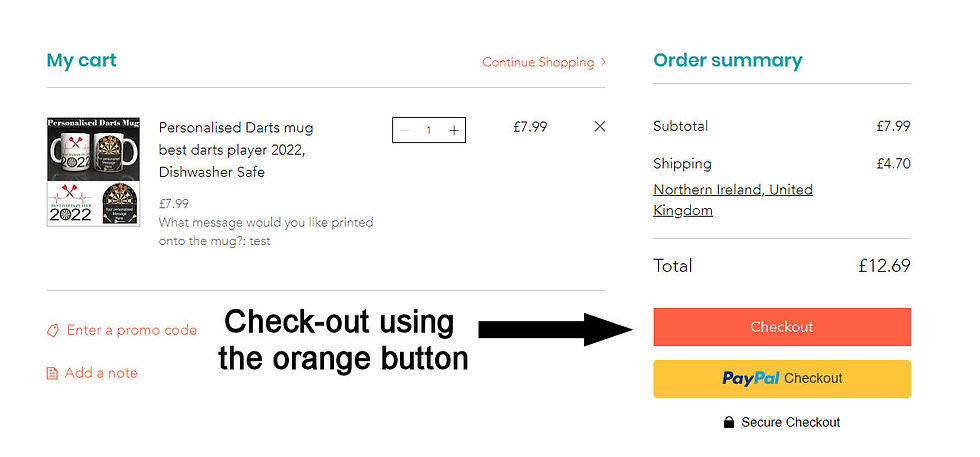Image resolution: width=980 pixels, height=457 pixels.
Task: Click the Secure Checkout text label
Action: point(790,422)
